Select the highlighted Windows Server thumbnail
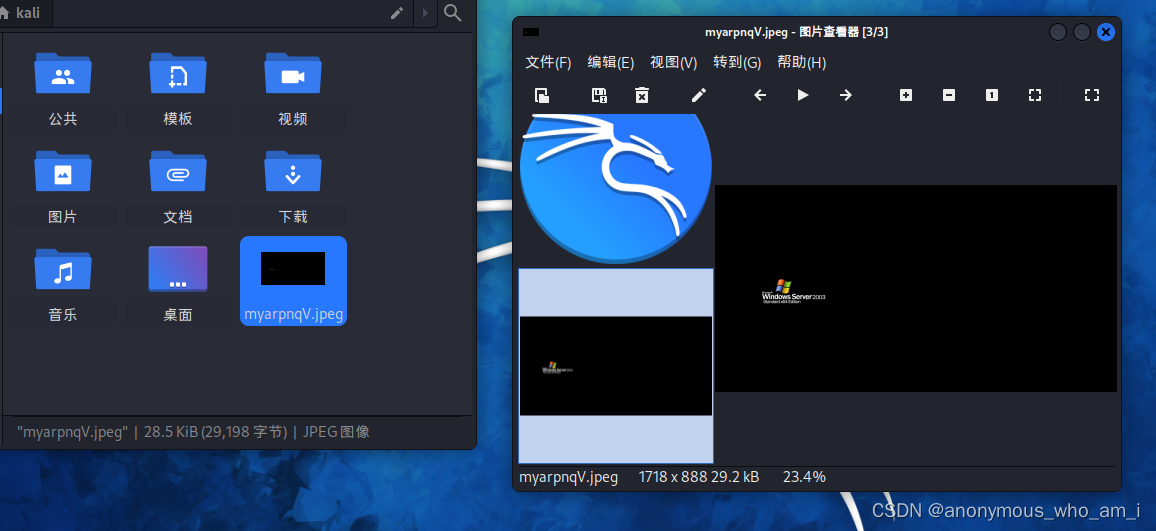 pos(616,366)
